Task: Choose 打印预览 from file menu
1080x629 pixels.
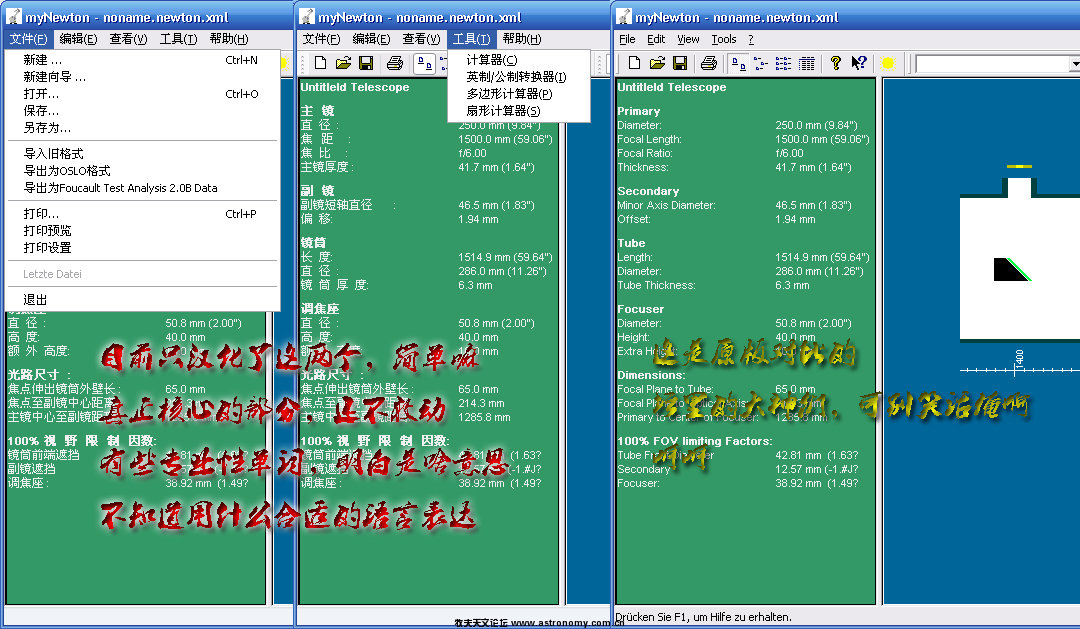Action: 142,231
